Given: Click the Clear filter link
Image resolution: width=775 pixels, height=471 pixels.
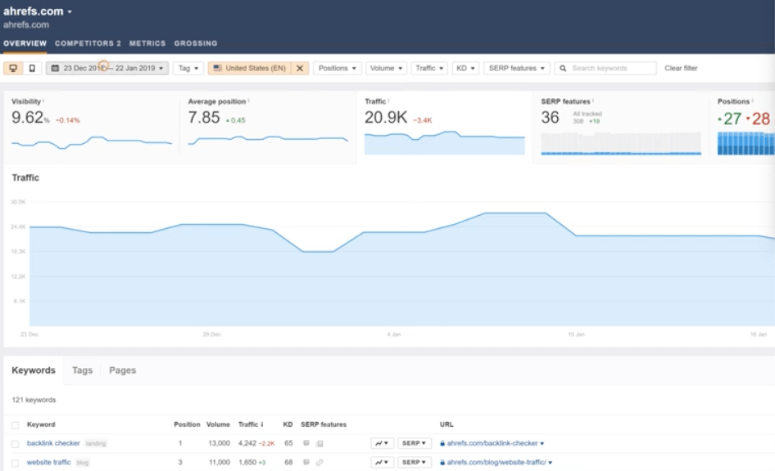Looking at the screenshot, I should [x=681, y=68].
